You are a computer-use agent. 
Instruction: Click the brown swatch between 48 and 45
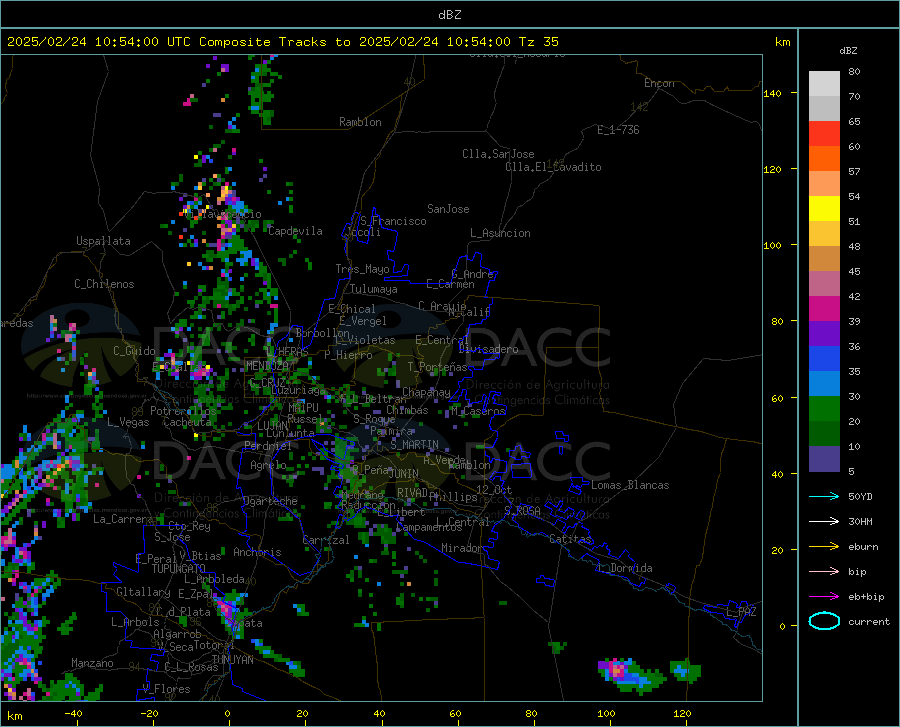(x=824, y=259)
